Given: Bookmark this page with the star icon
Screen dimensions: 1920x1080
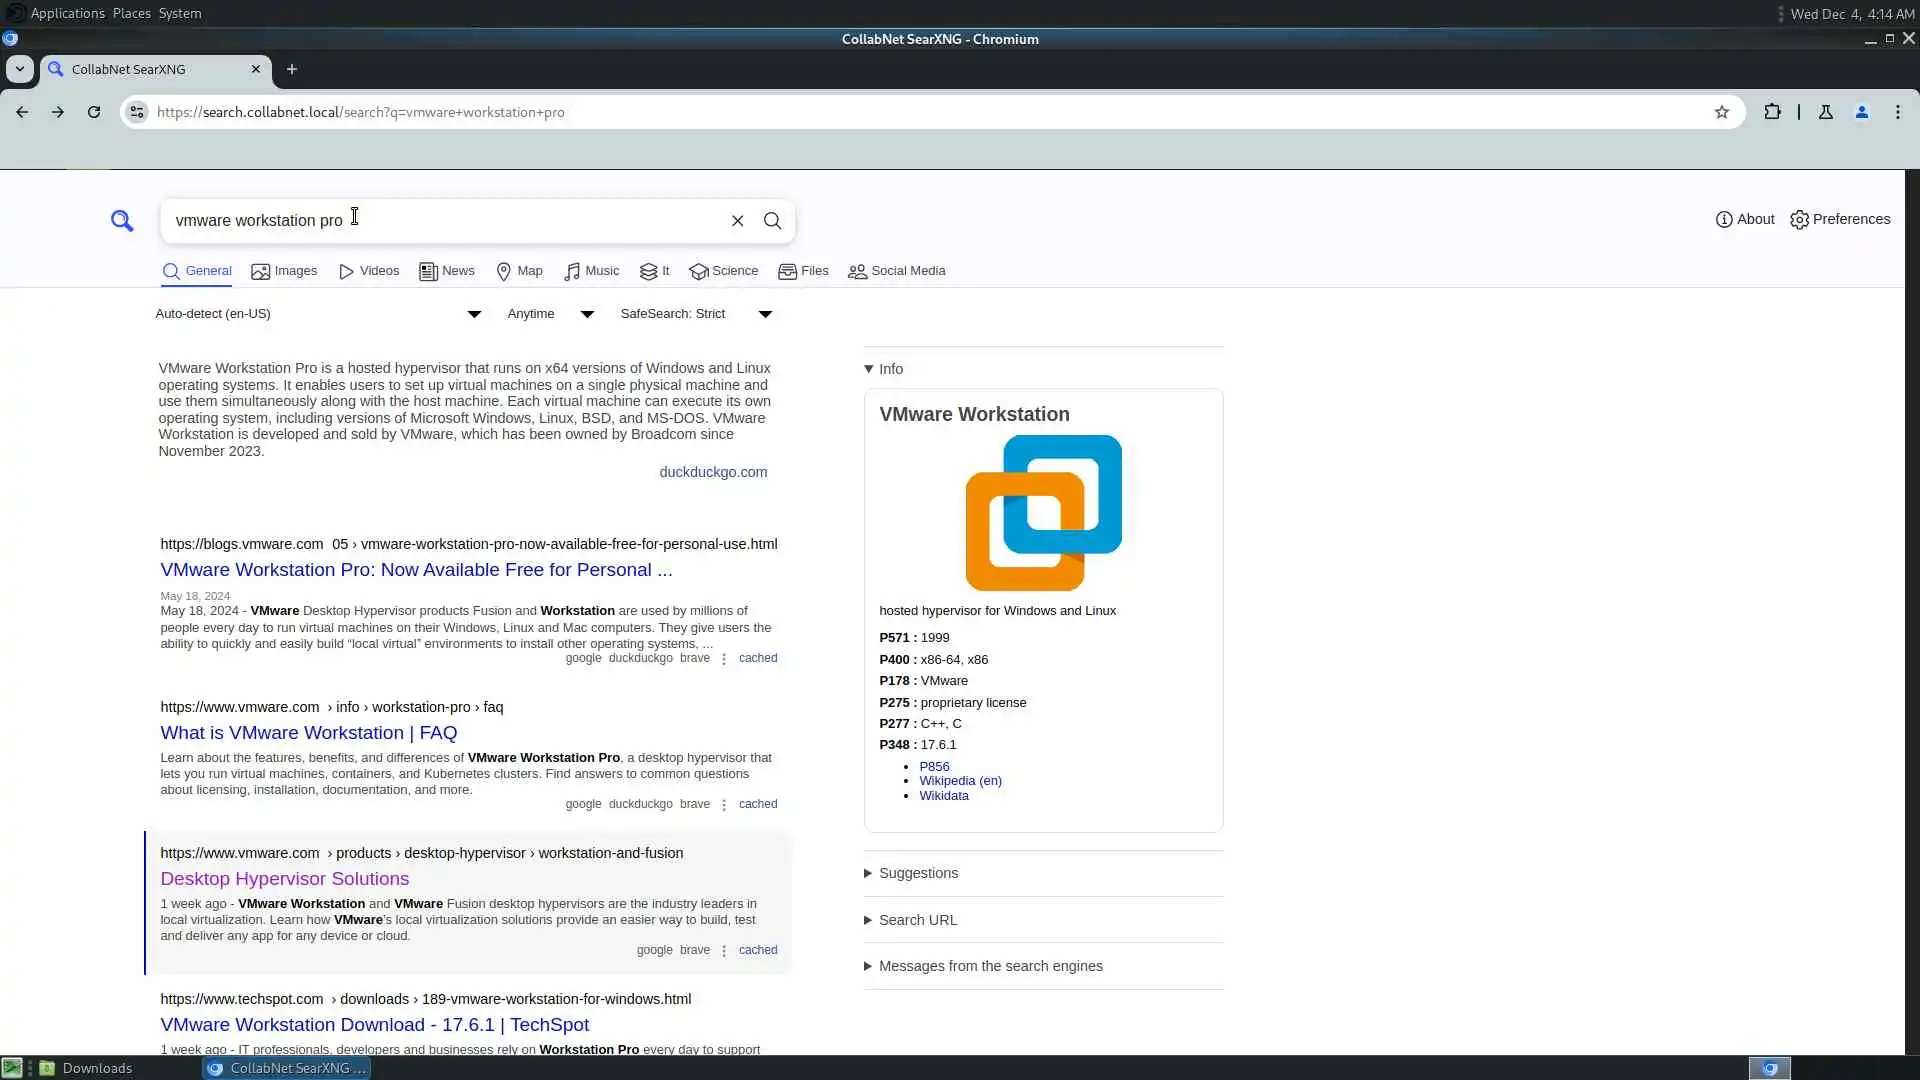Looking at the screenshot, I should tap(1721, 112).
